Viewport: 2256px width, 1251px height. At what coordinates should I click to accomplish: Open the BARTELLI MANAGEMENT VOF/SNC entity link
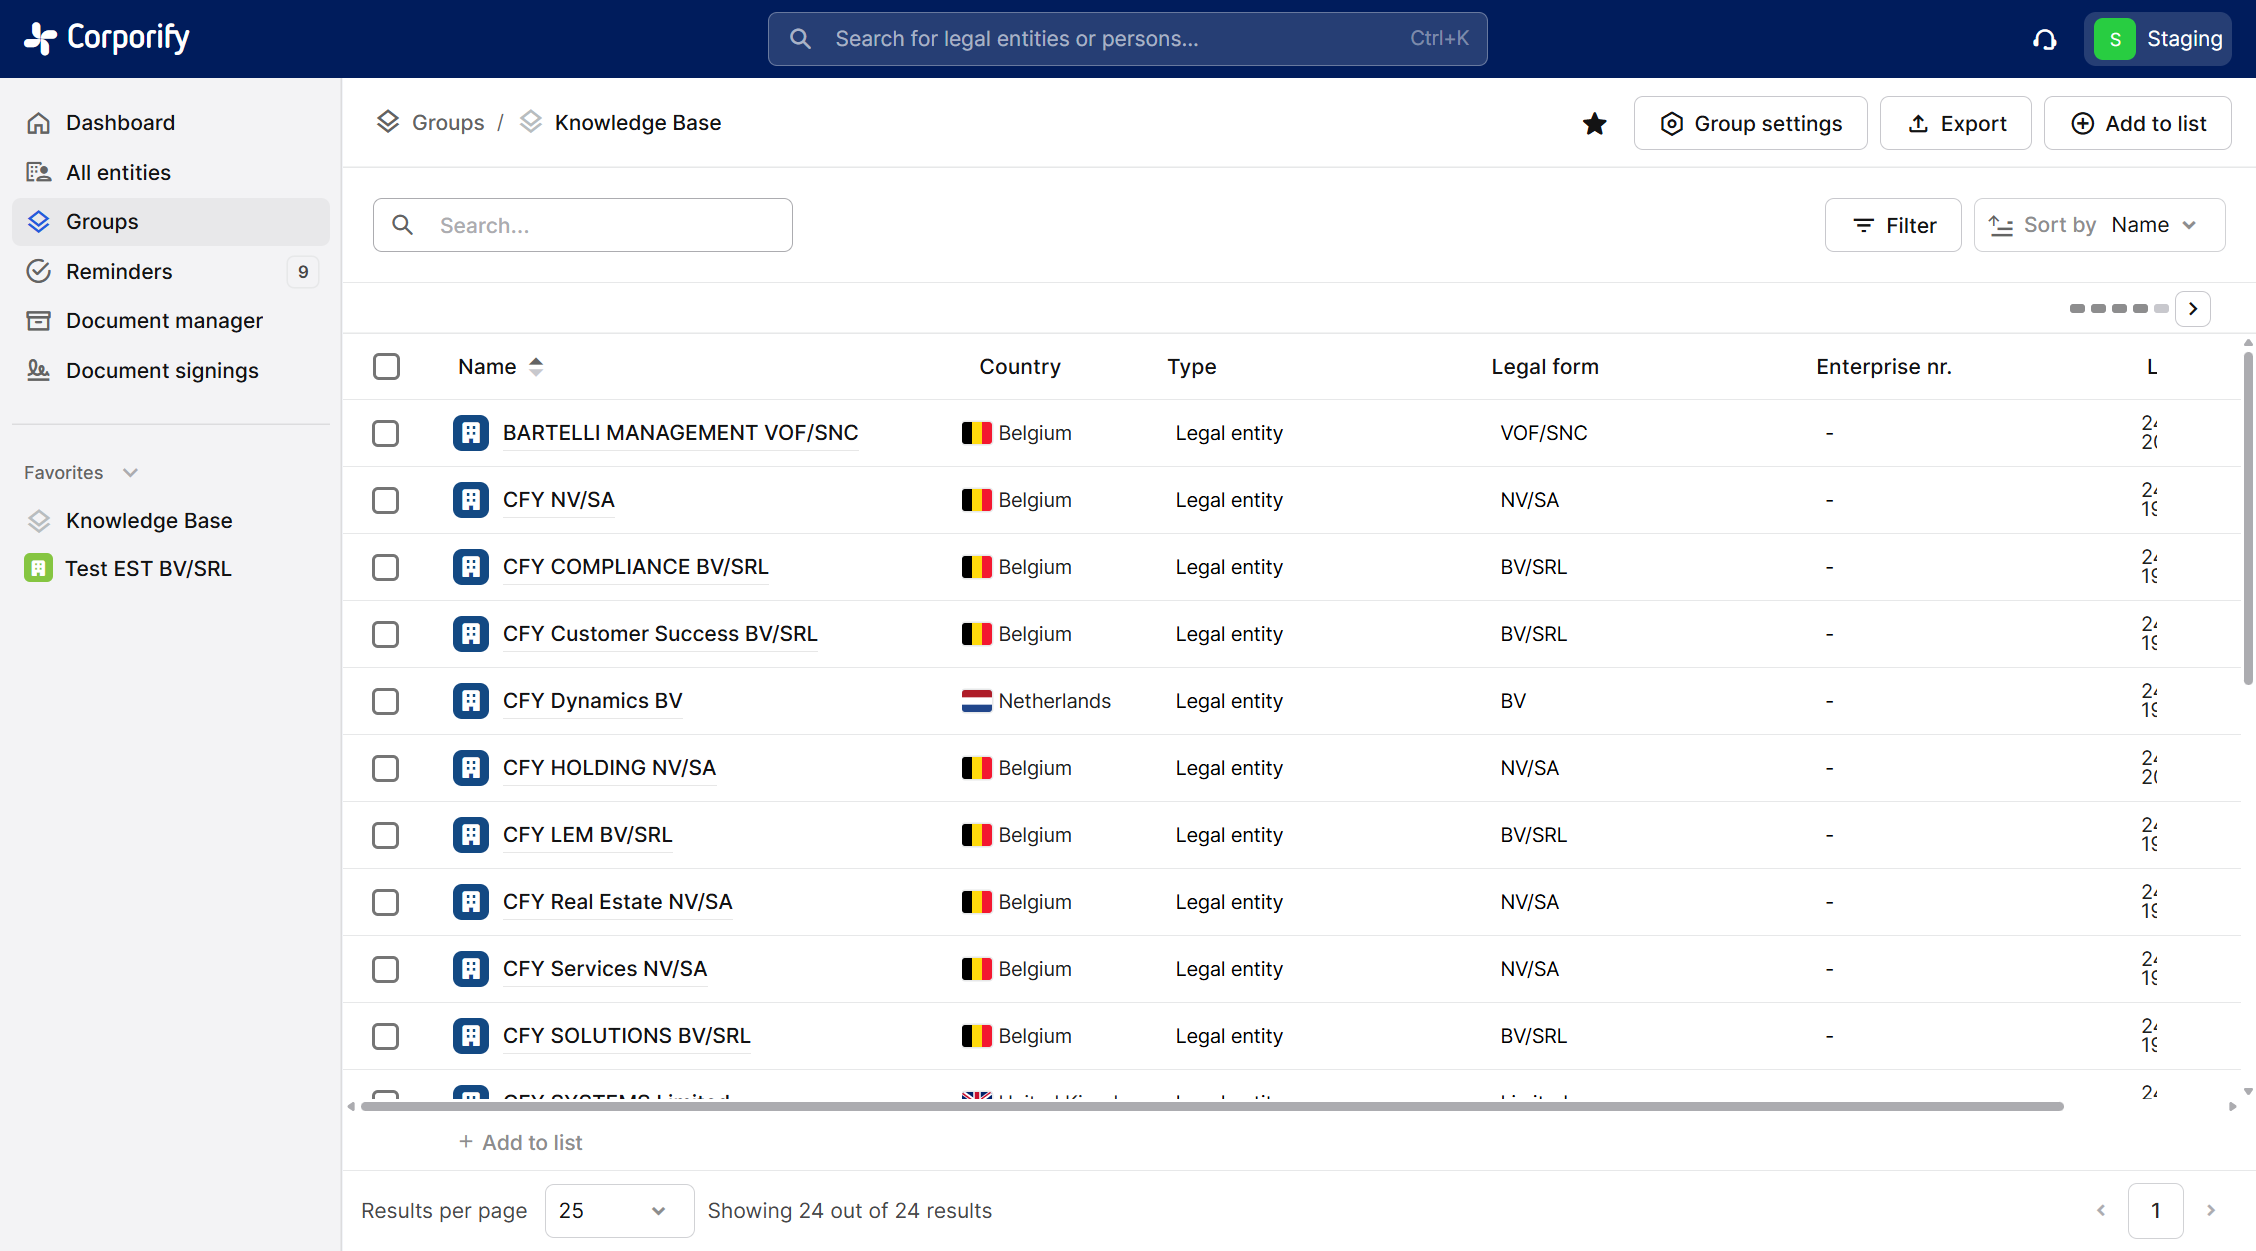tap(680, 433)
